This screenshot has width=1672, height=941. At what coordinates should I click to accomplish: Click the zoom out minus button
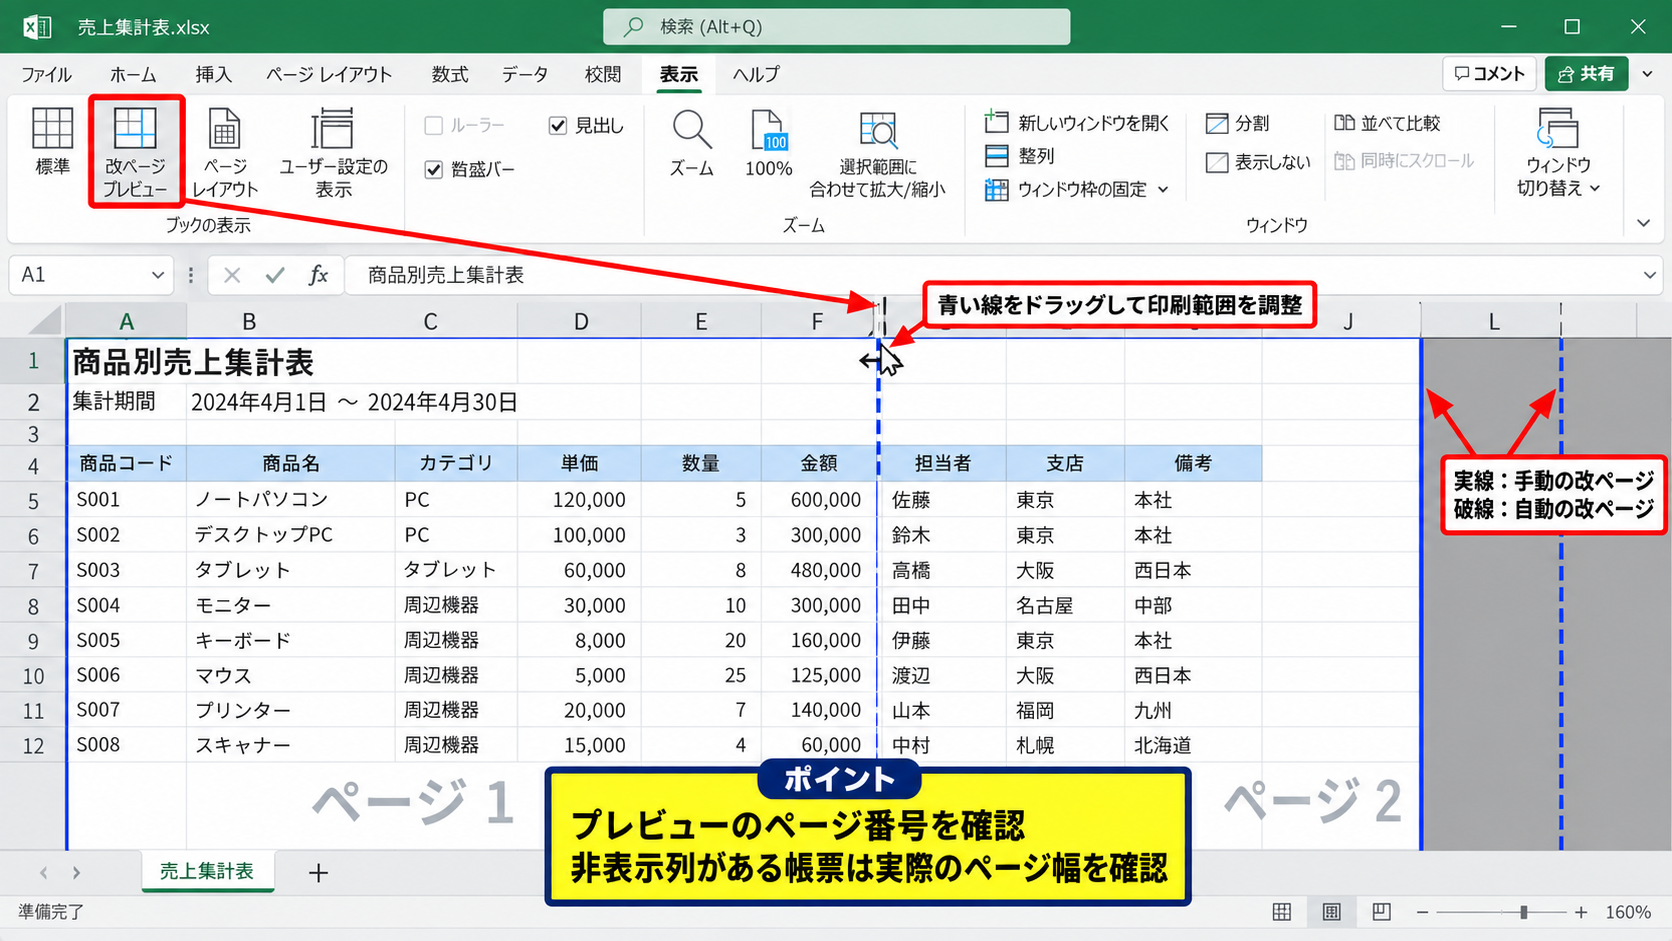pos(1422,912)
